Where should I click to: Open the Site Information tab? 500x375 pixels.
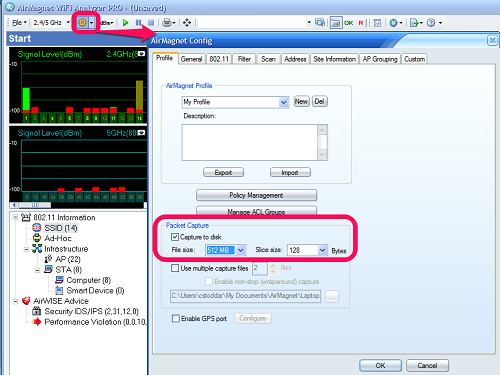coord(334,59)
